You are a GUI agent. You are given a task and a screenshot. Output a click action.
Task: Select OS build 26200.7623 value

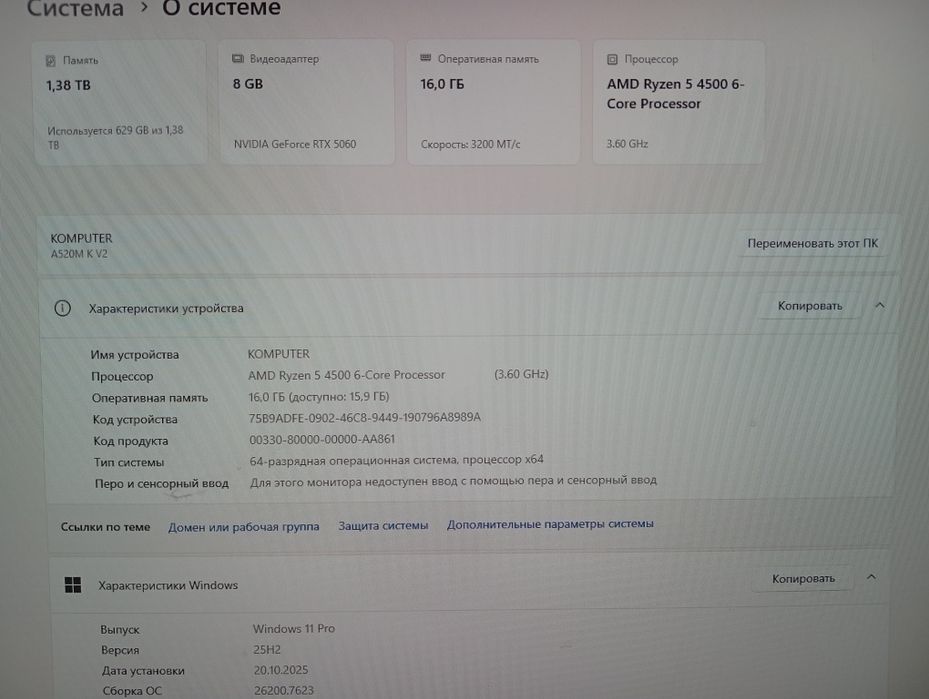(x=284, y=691)
